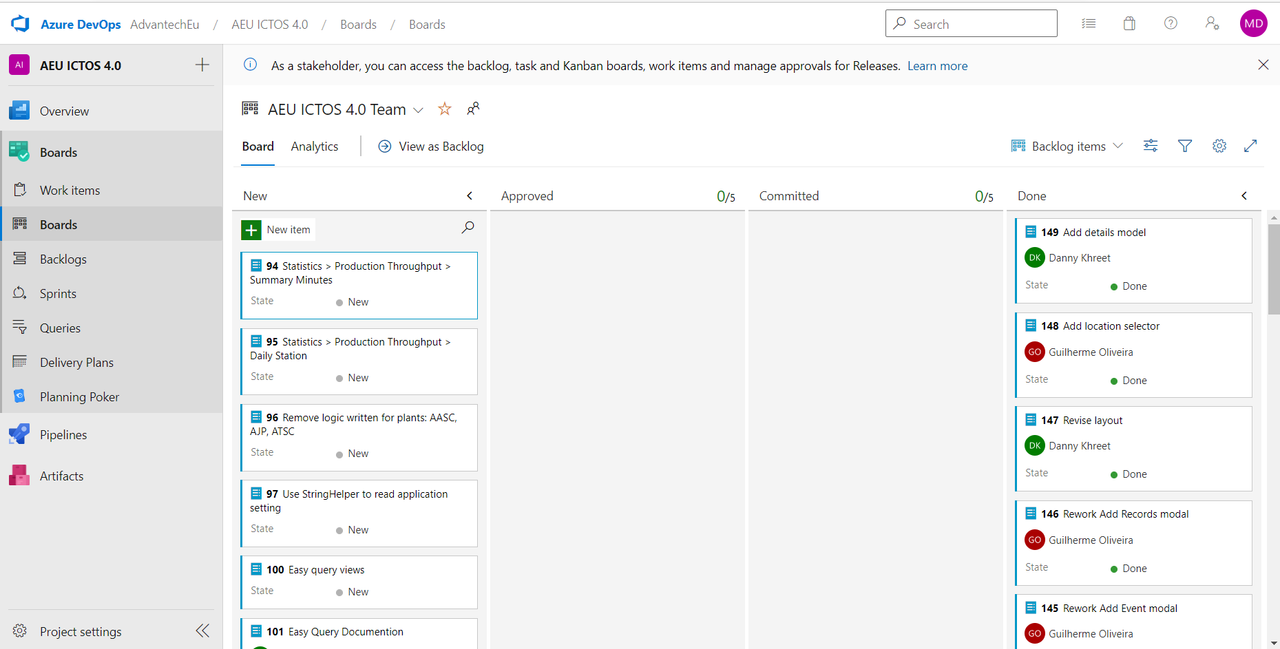Open the AEU ICTOS 4.0 Team selector dropdown
The image size is (1280, 649).
pos(418,110)
